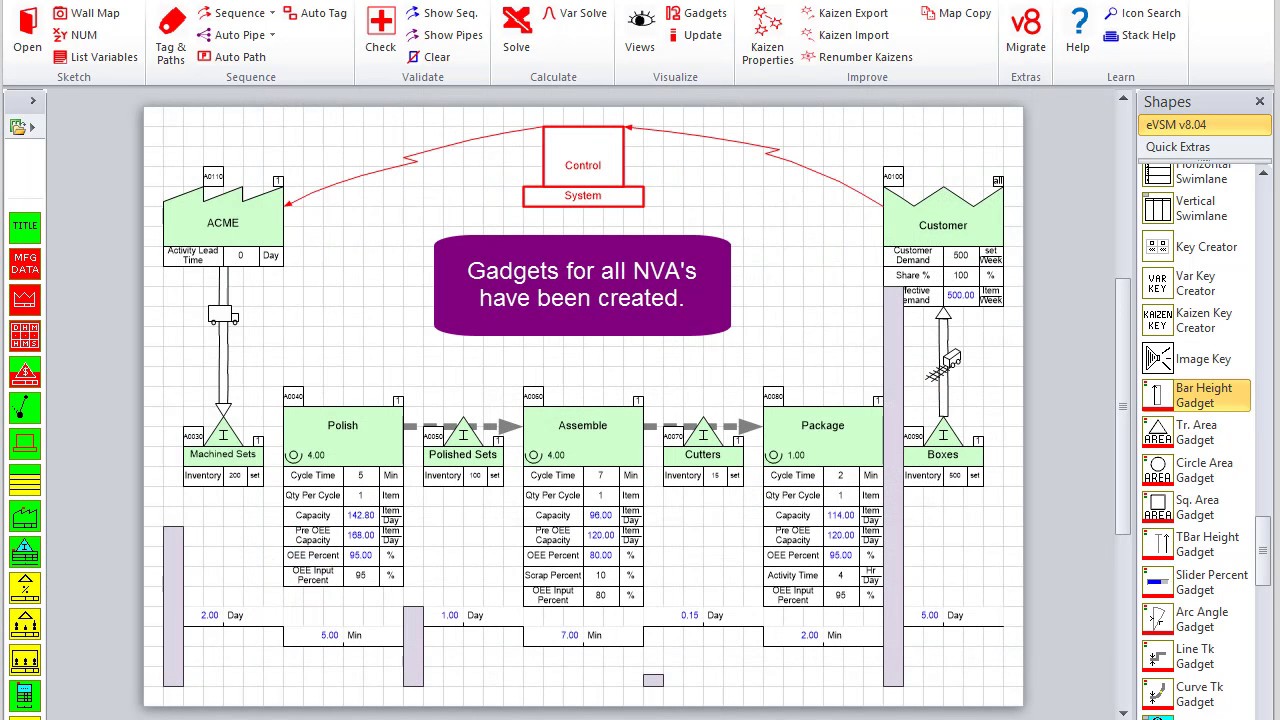
Task: Select the Vertical Swimlane shape
Action: point(1196,208)
